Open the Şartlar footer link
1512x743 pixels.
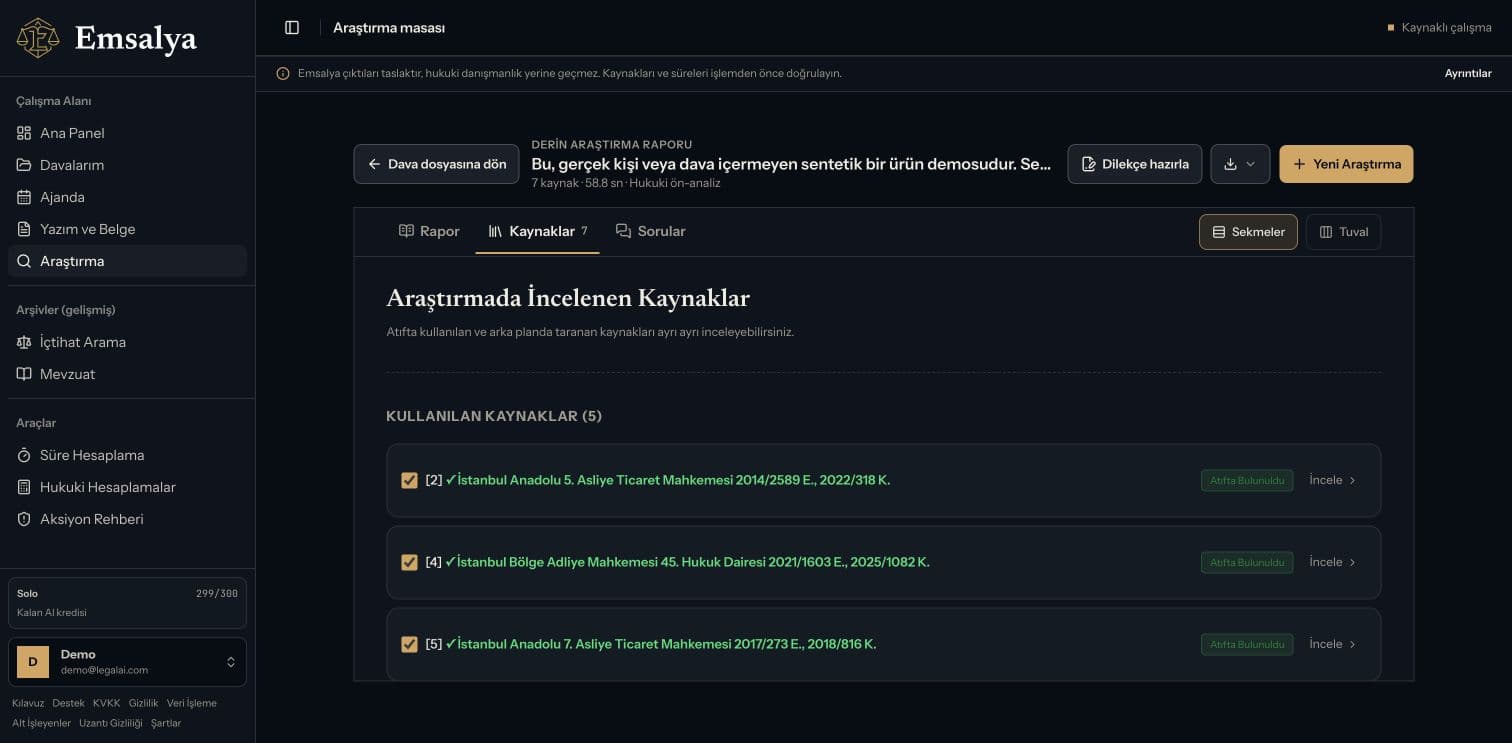point(166,723)
